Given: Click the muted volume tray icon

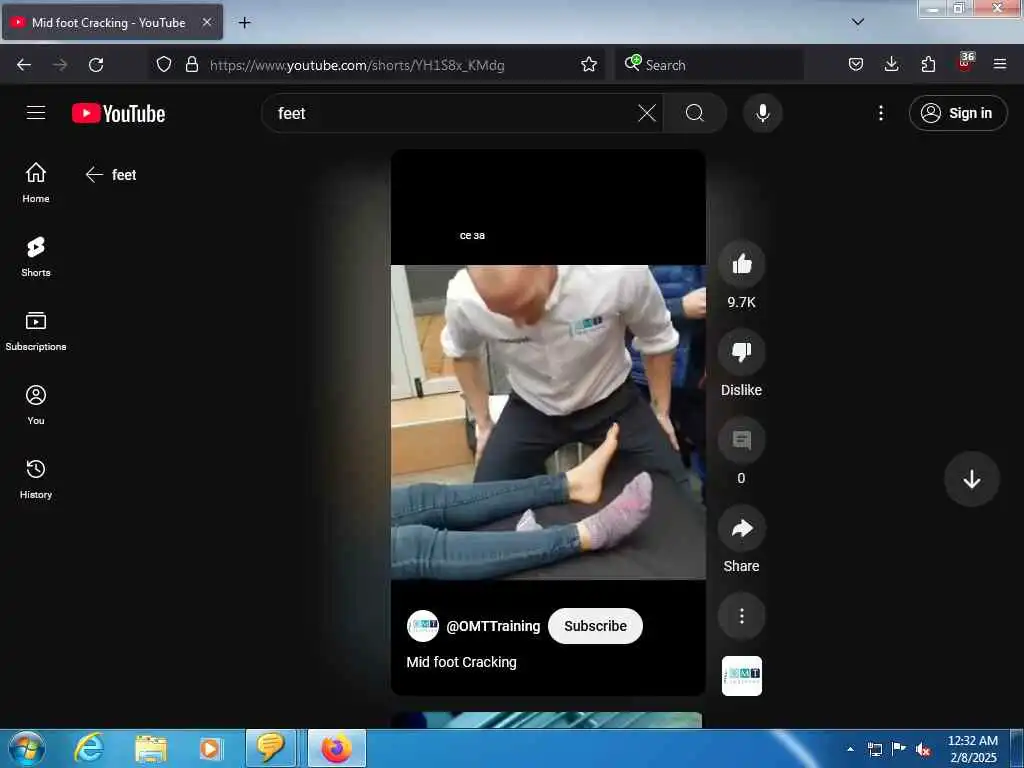Looking at the screenshot, I should pyautogui.click(x=923, y=750).
